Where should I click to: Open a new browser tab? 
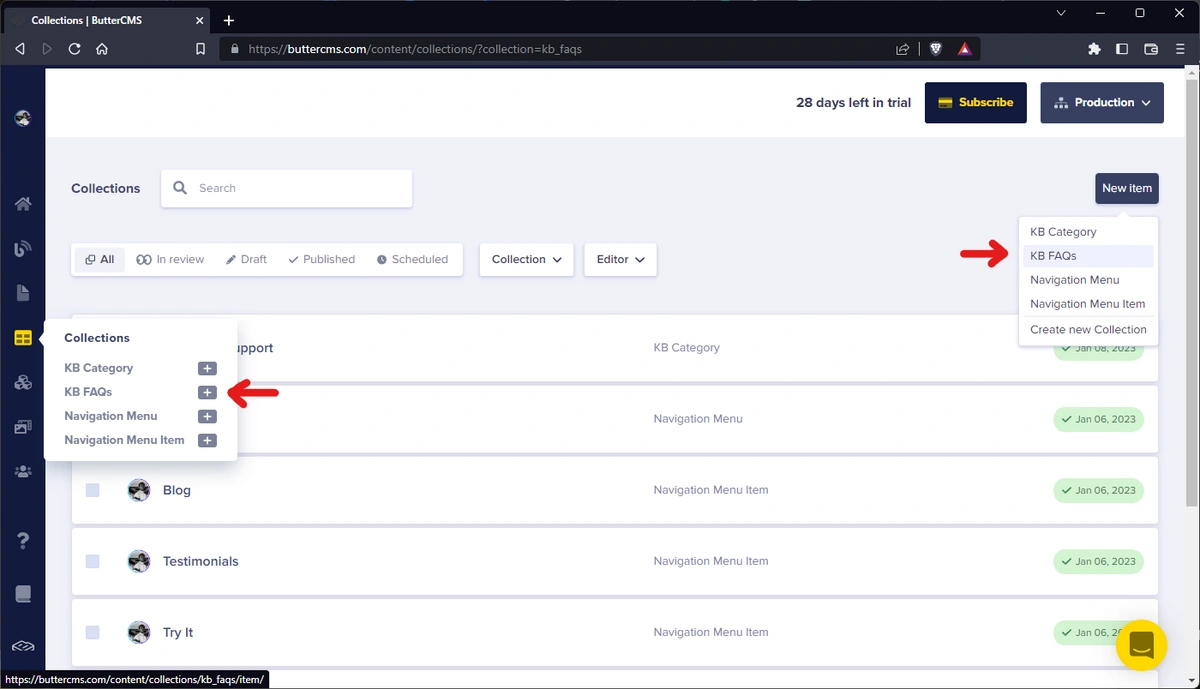pyautogui.click(x=229, y=20)
